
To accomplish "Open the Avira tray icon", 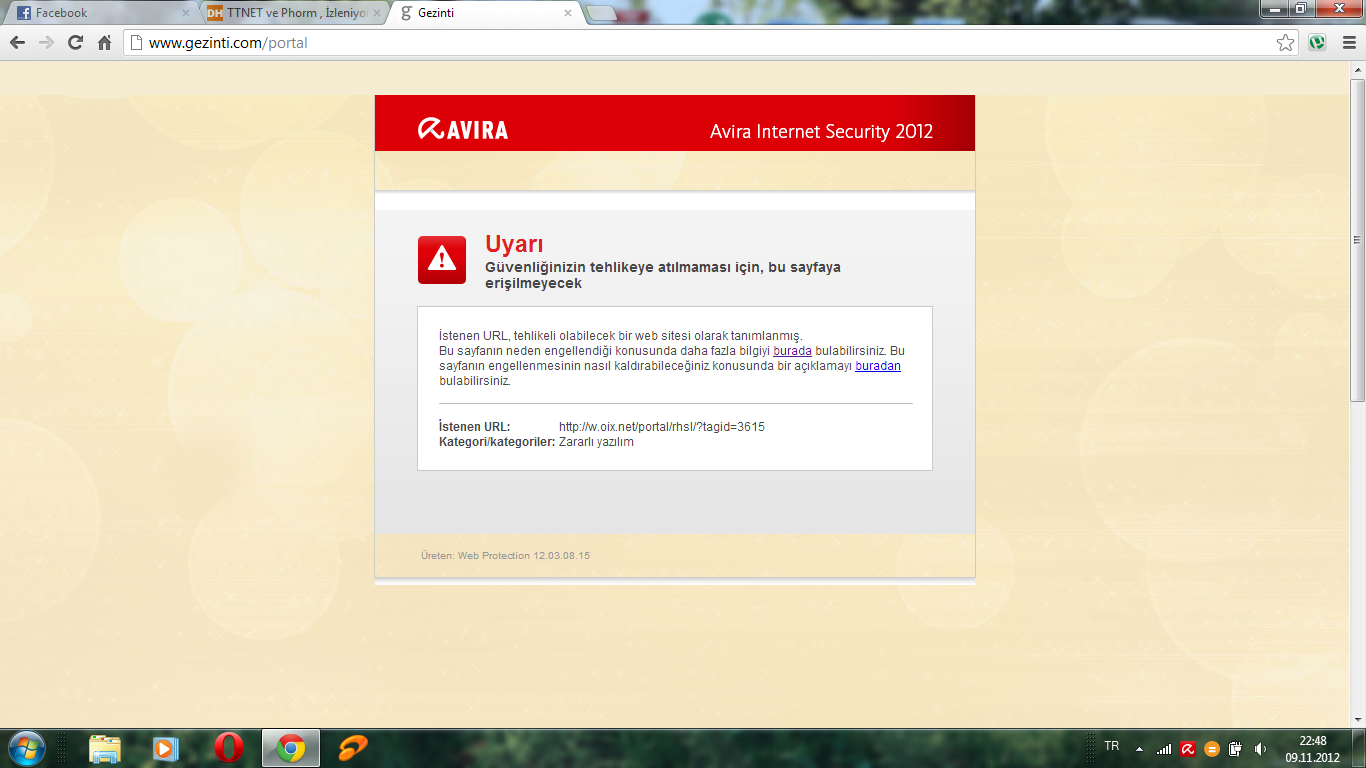I will coord(1188,749).
